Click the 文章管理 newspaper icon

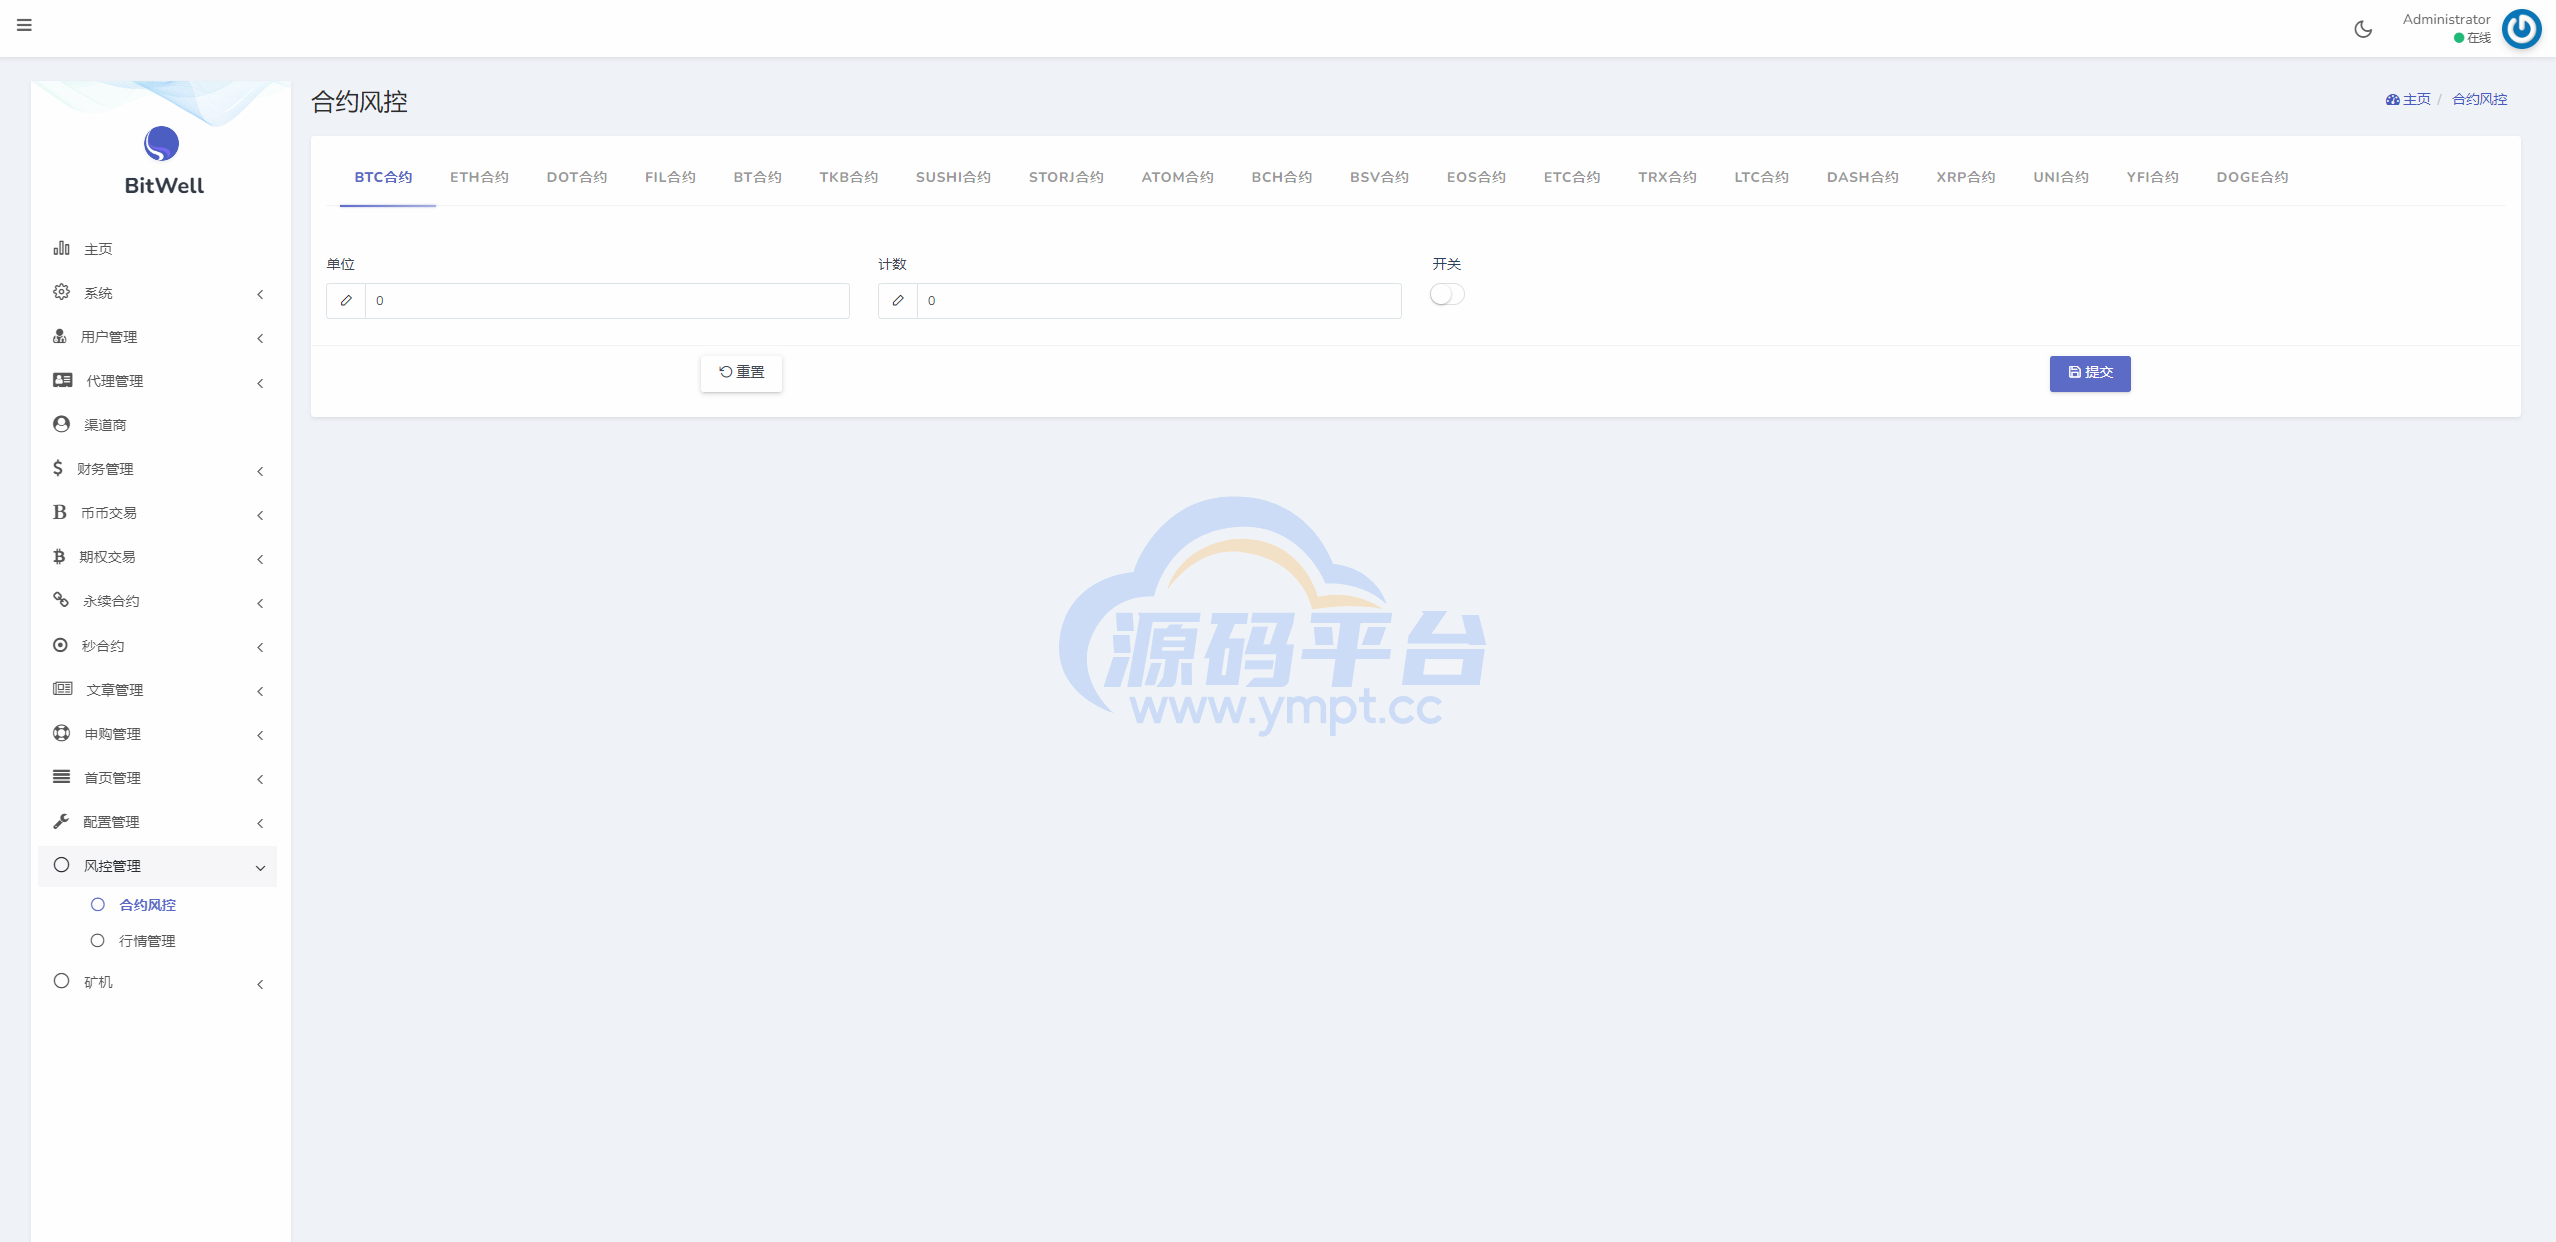[x=63, y=689]
